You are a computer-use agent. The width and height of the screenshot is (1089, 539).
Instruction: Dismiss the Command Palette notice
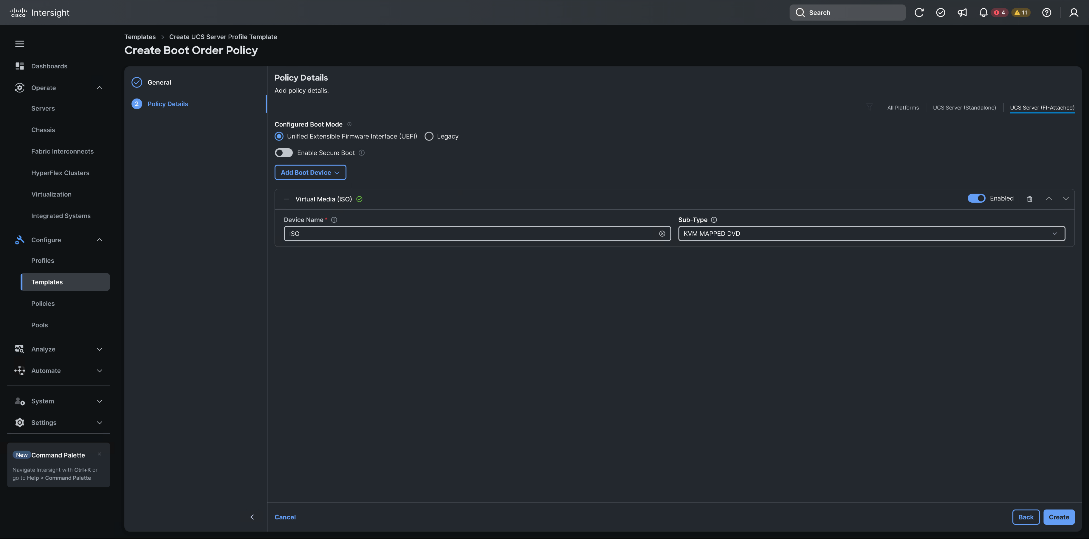click(x=100, y=454)
